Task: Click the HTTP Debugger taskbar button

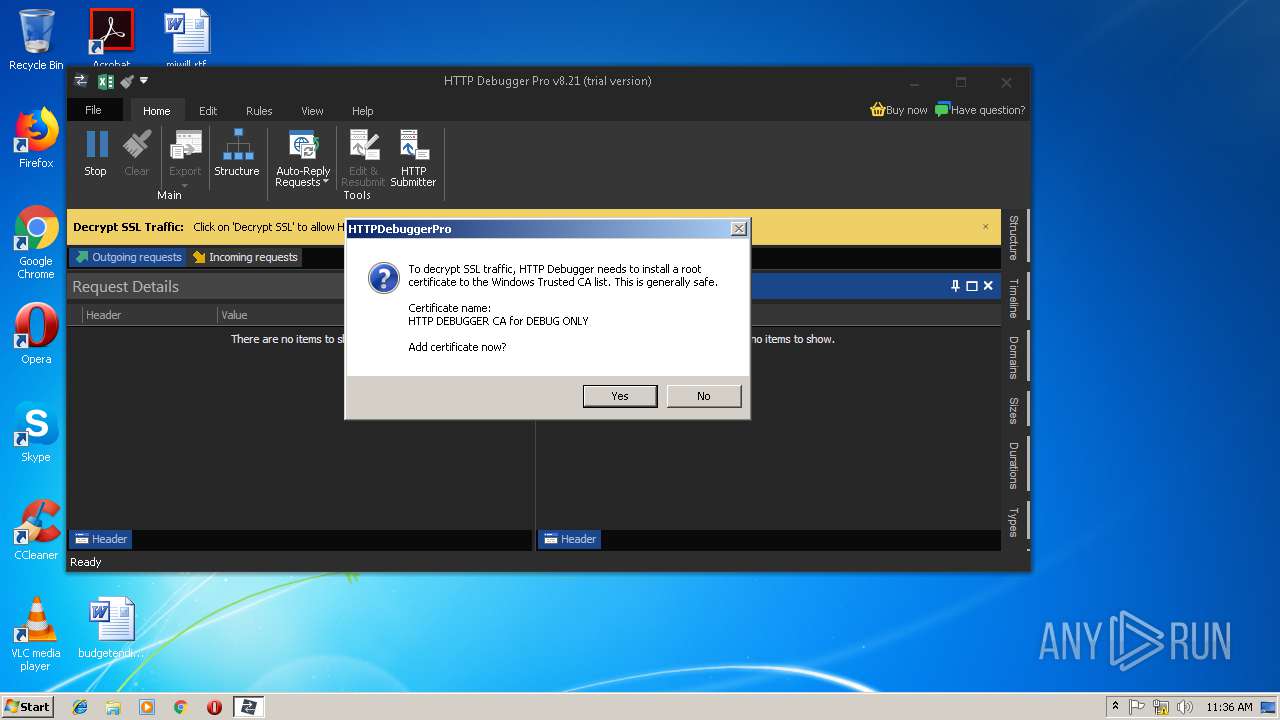Action: 248,707
